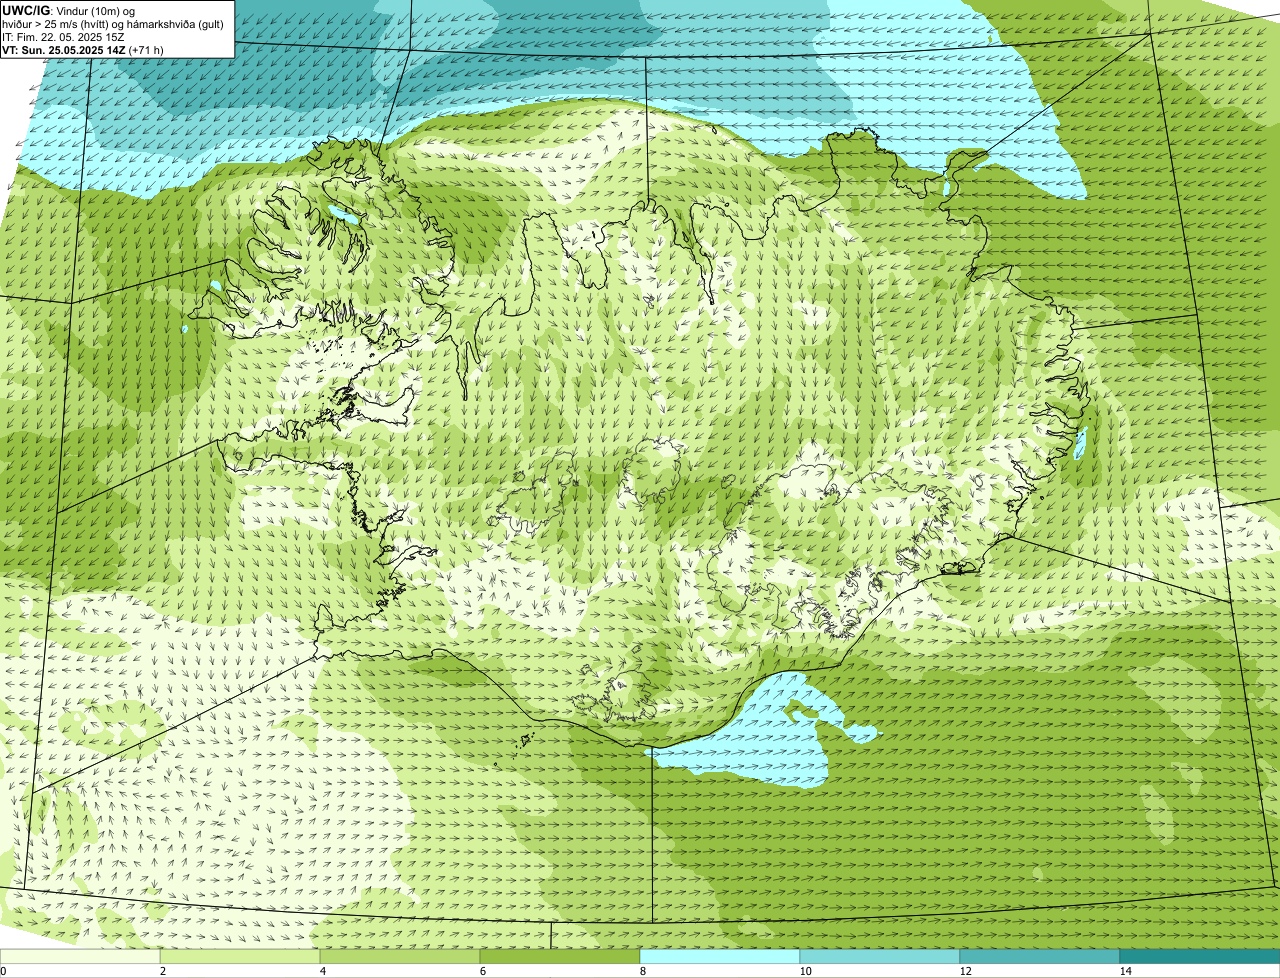Image resolution: width=1280 pixels, height=978 pixels.
Task: Click the 0–2 m/s pale cream legend swatch
Action: coord(80,956)
